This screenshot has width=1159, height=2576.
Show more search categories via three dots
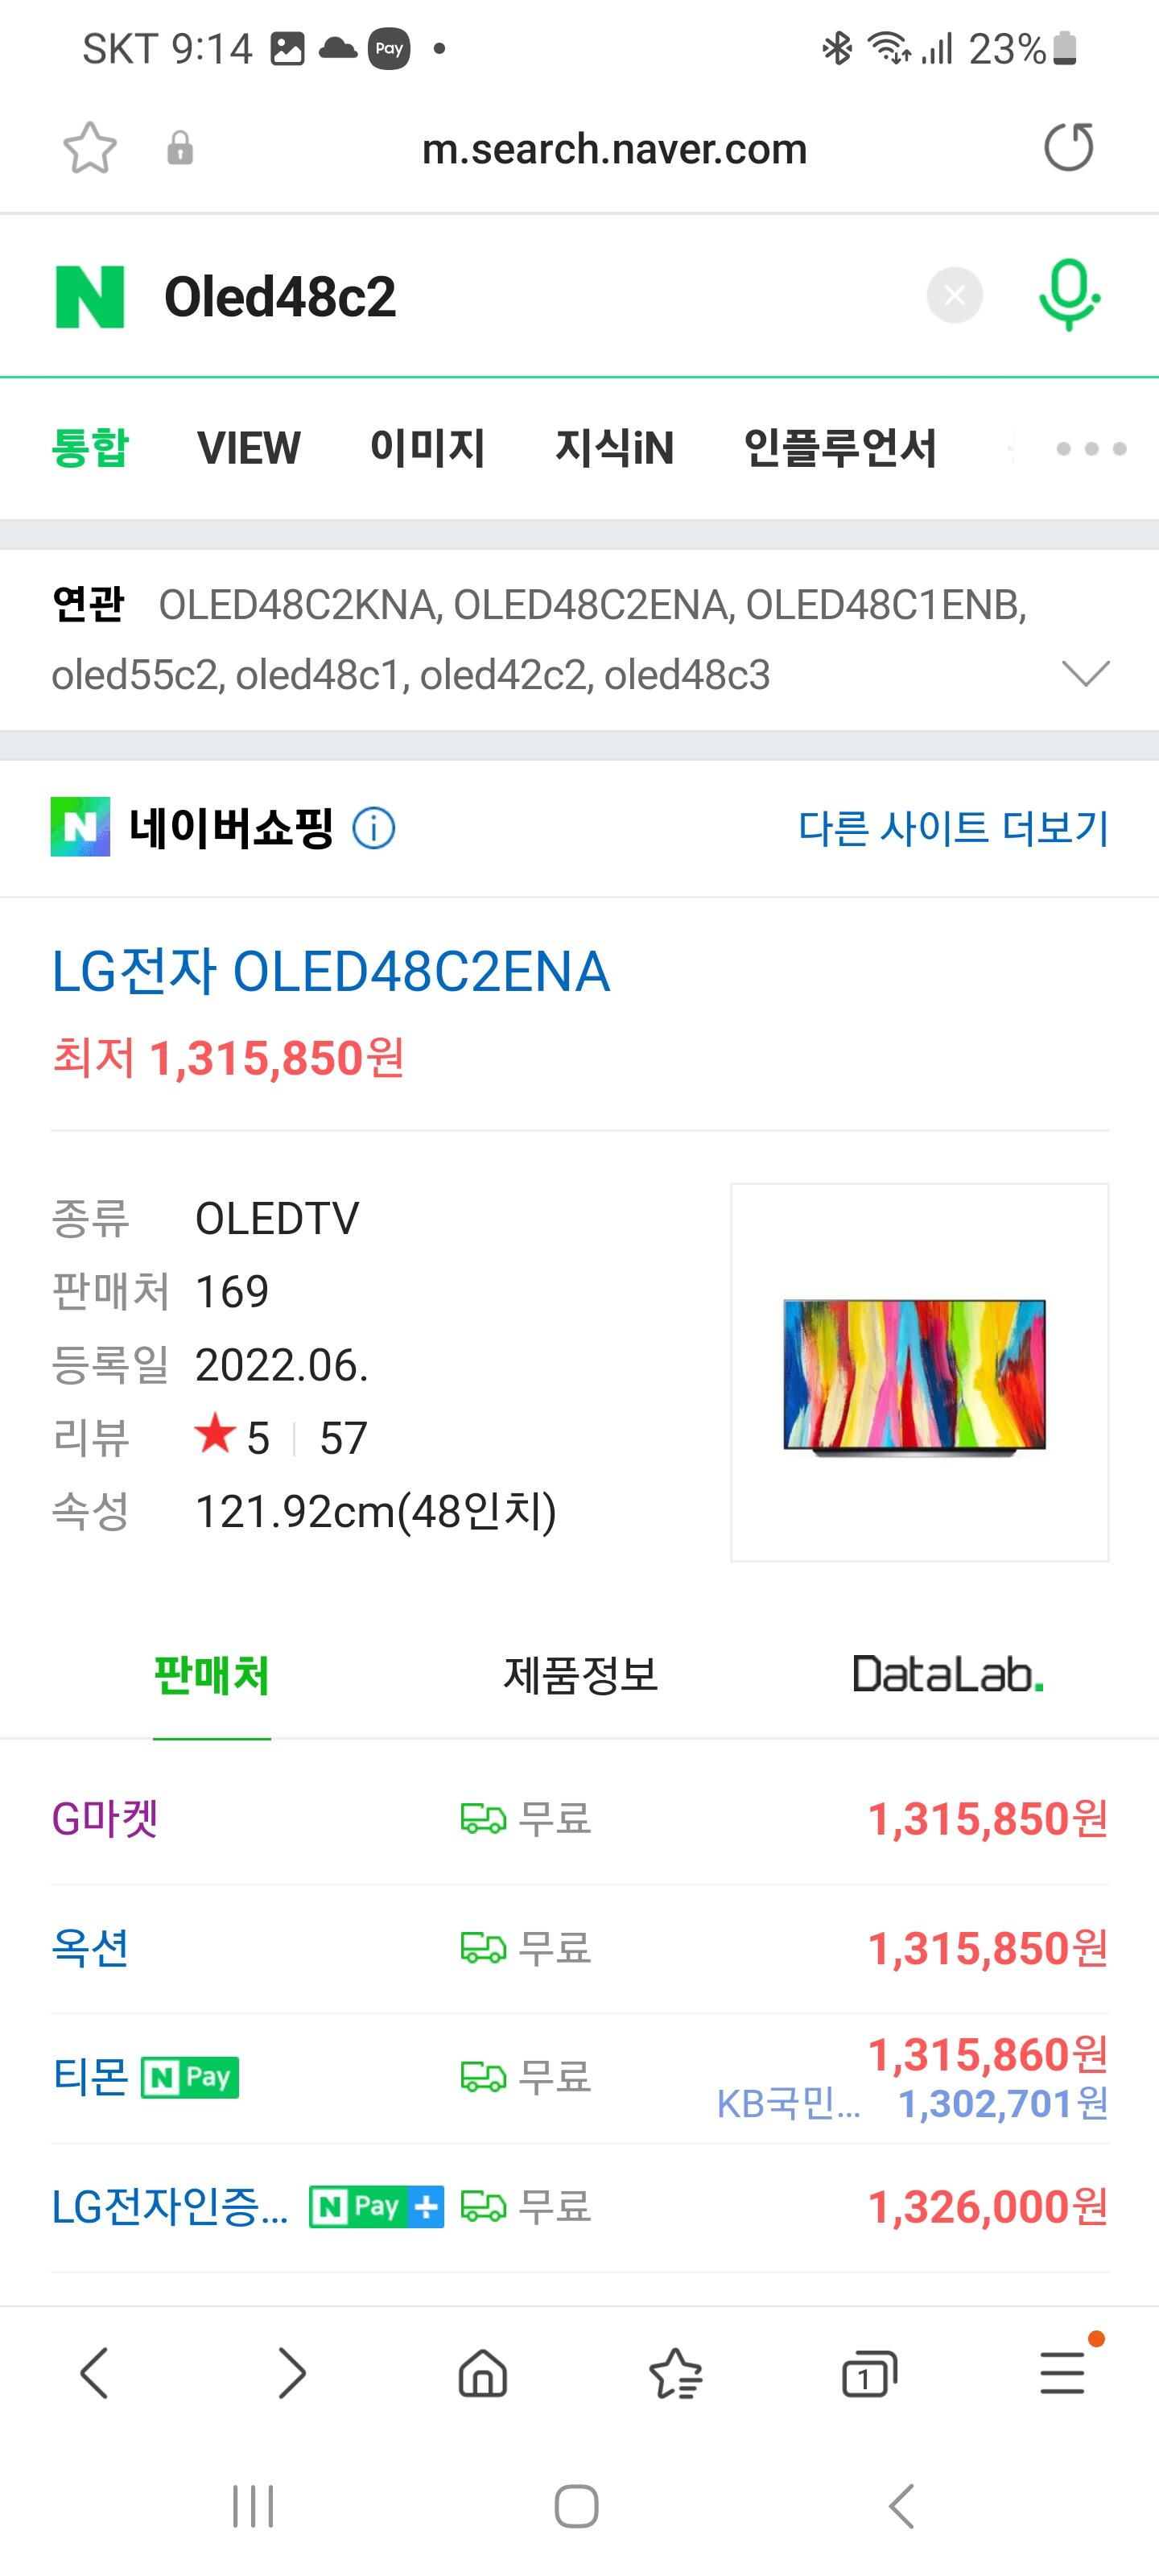pos(1090,449)
